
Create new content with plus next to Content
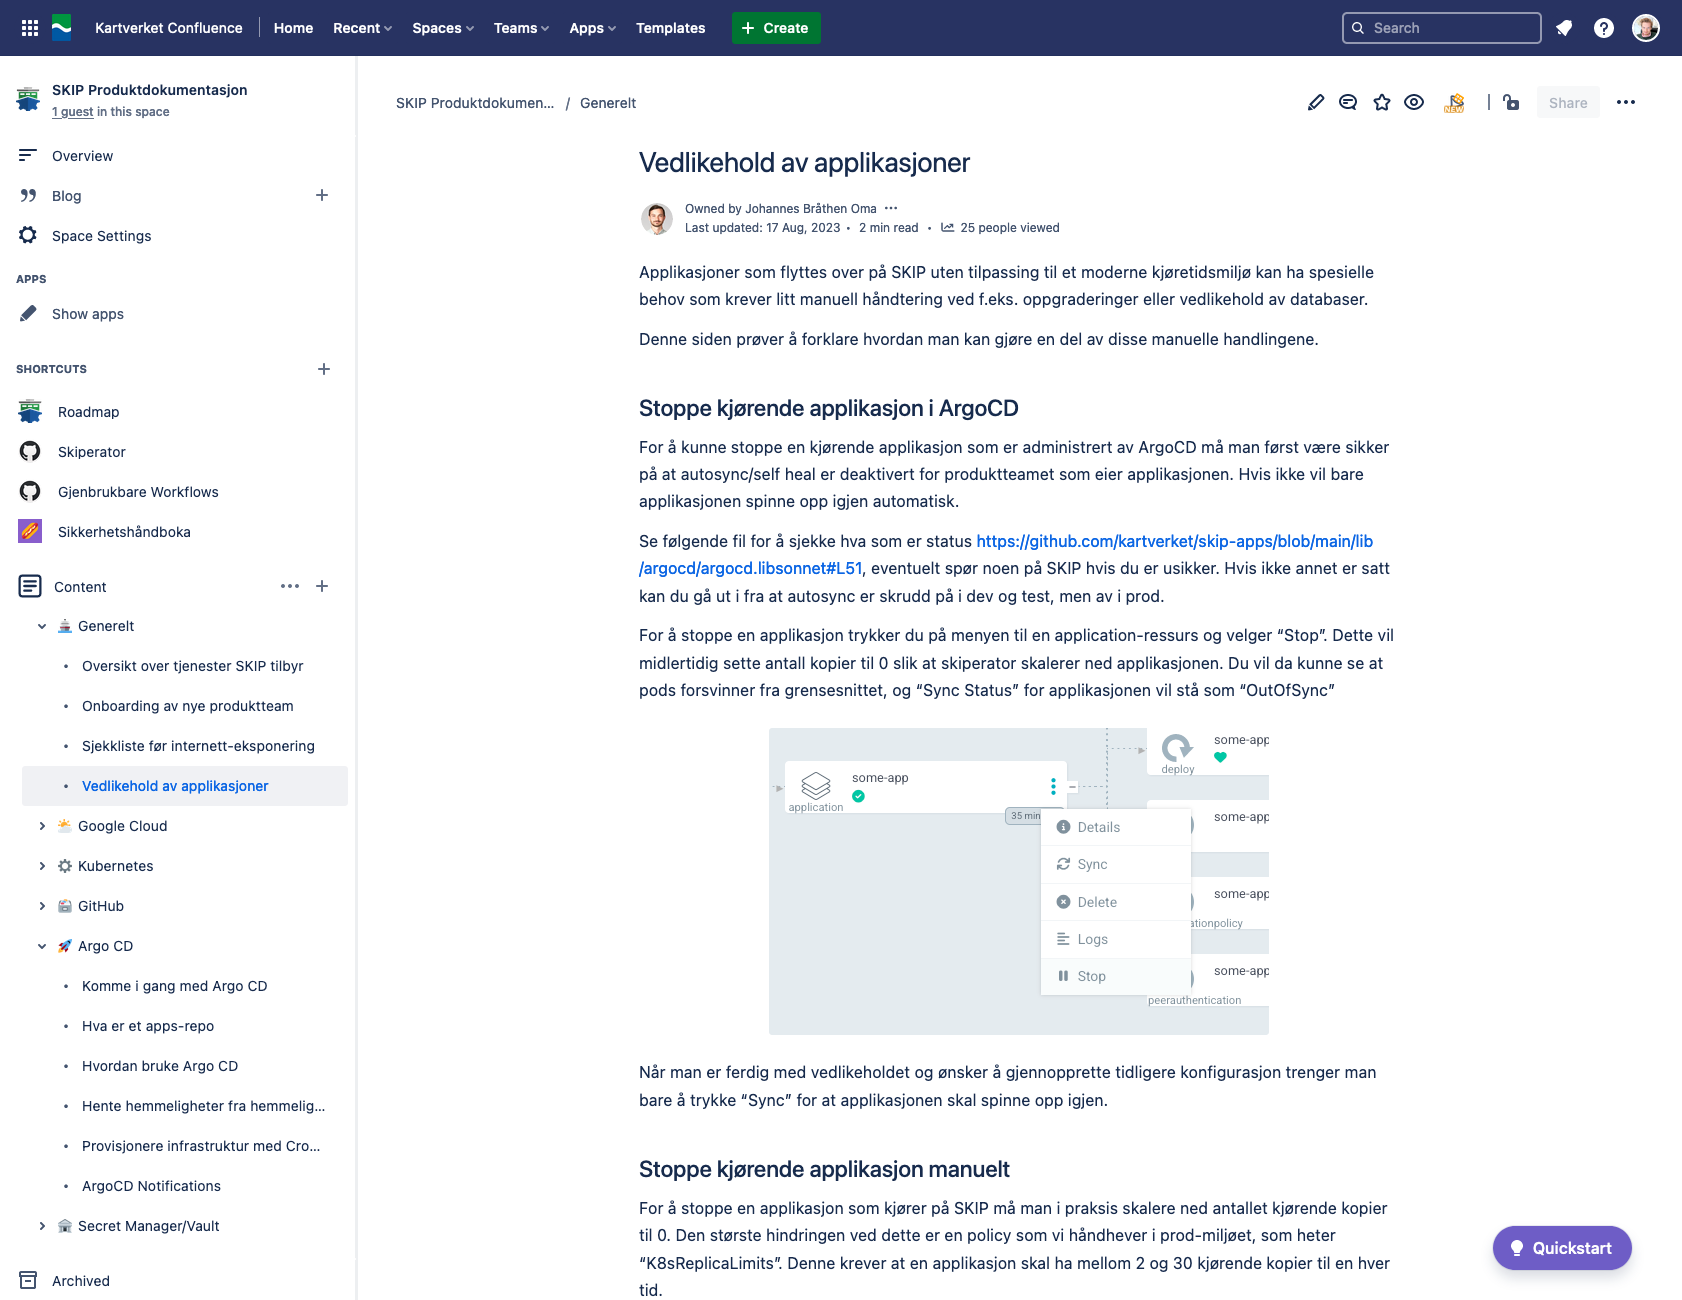322,586
